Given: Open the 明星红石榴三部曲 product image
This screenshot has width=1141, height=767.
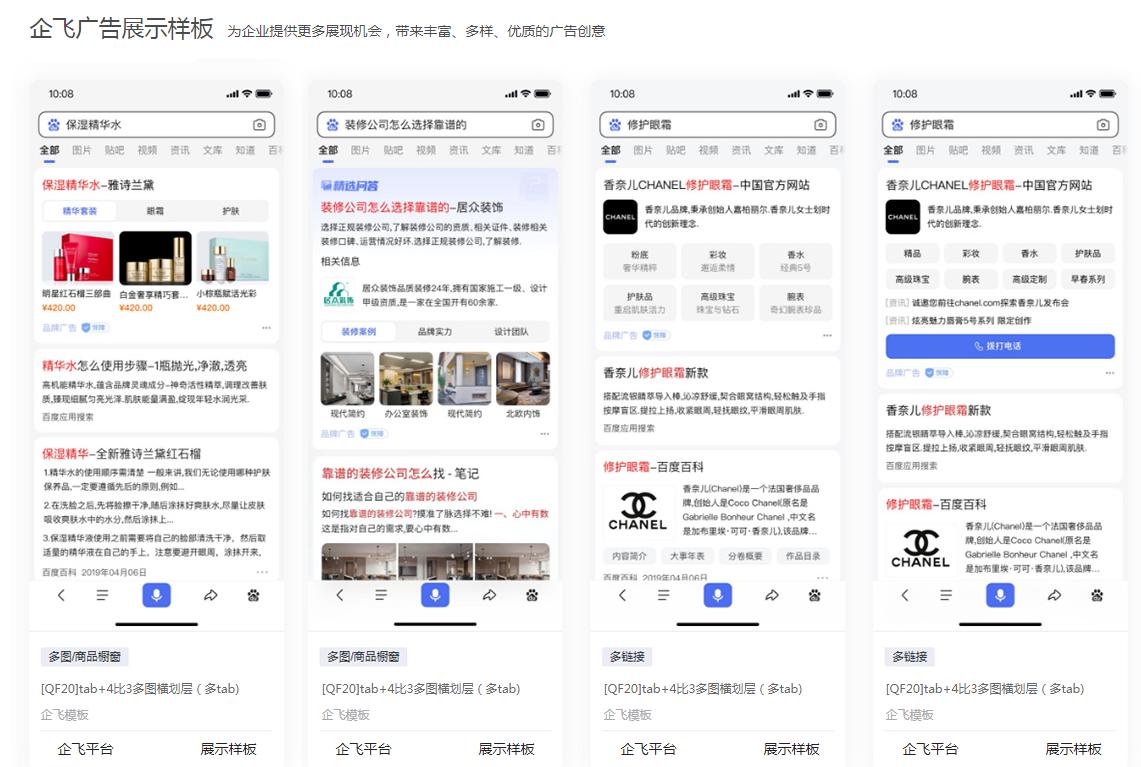Looking at the screenshot, I should pyautogui.click(x=78, y=258).
